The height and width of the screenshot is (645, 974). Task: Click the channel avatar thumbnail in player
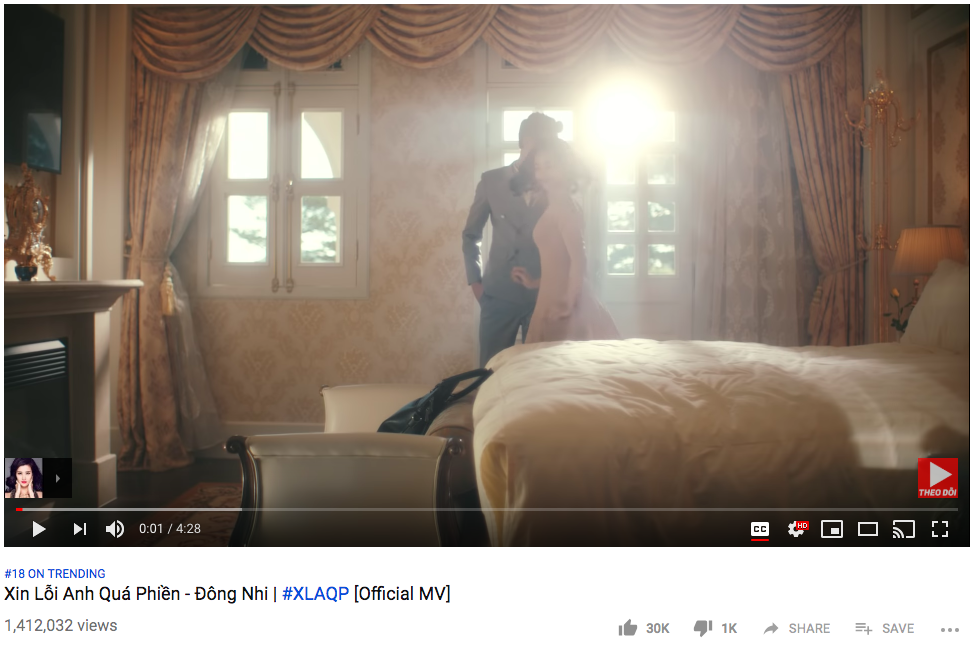coord(24,478)
